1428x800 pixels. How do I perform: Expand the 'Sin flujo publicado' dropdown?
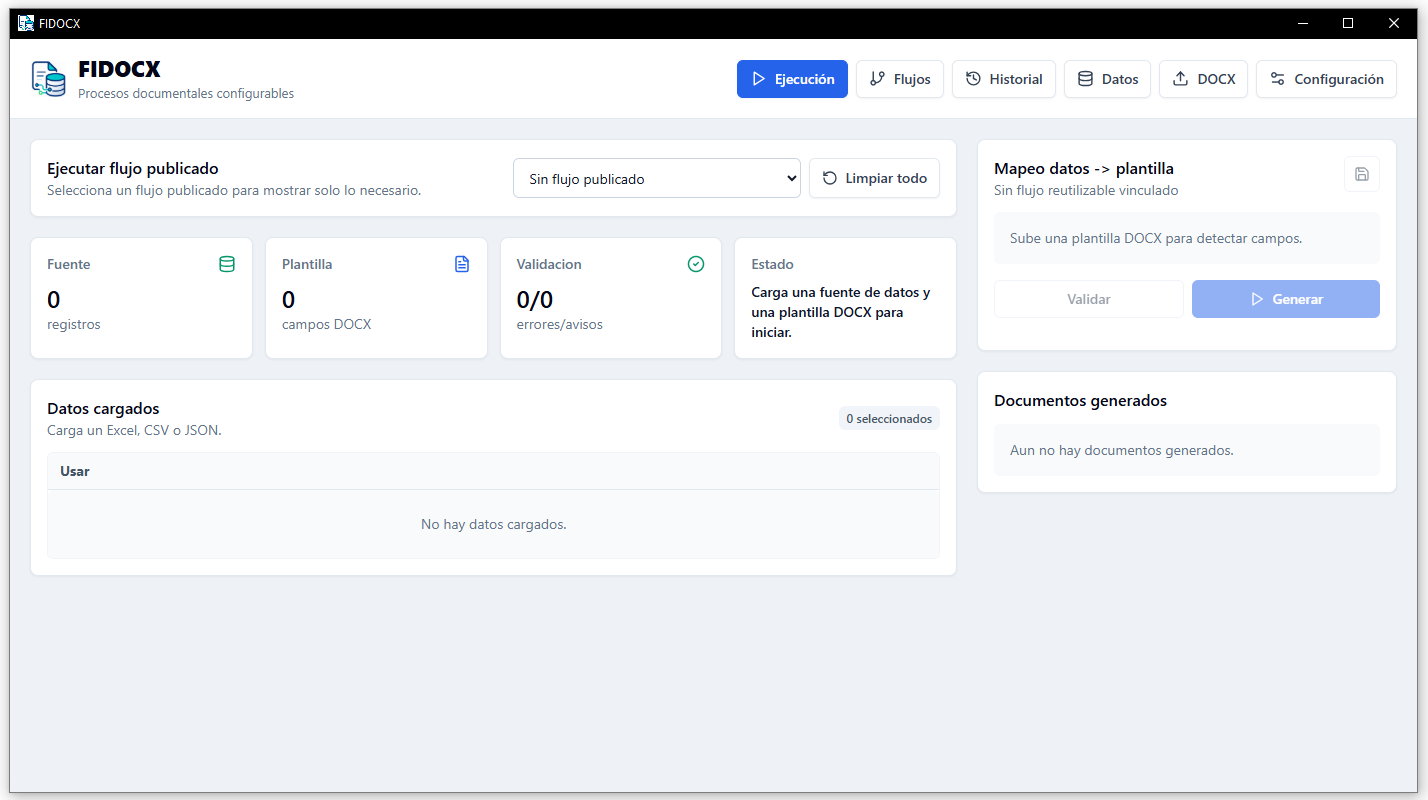point(657,179)
